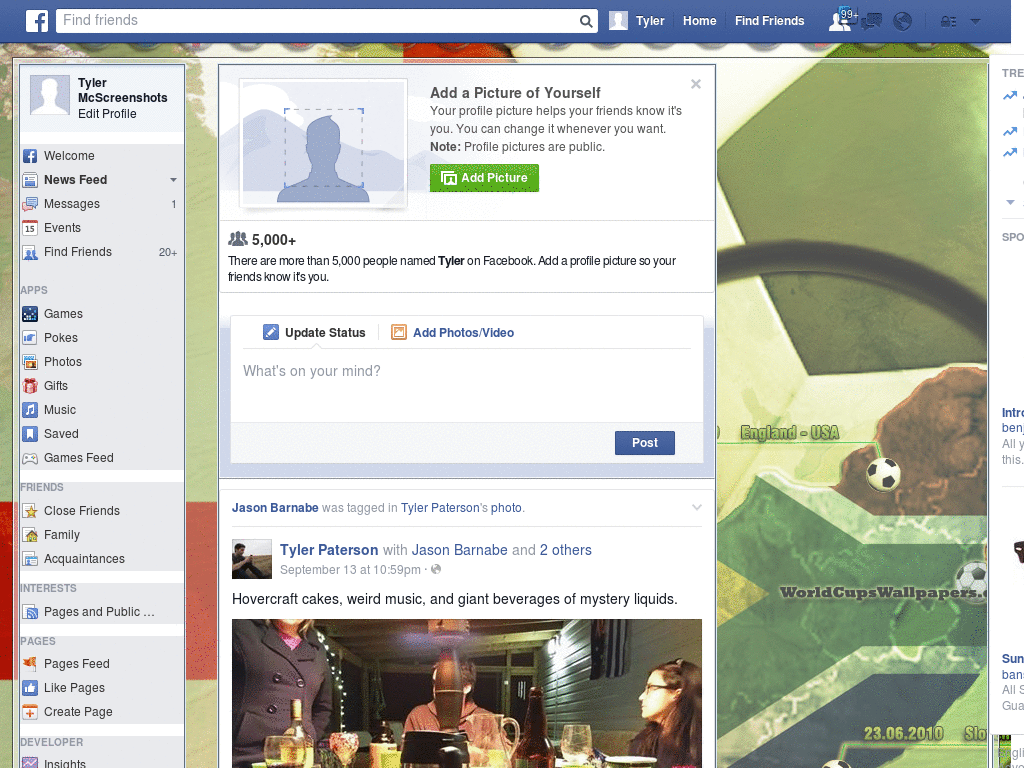Click the Post button
The width and height of the screenshot is (1024, 768).
click(x=645, y=443)
